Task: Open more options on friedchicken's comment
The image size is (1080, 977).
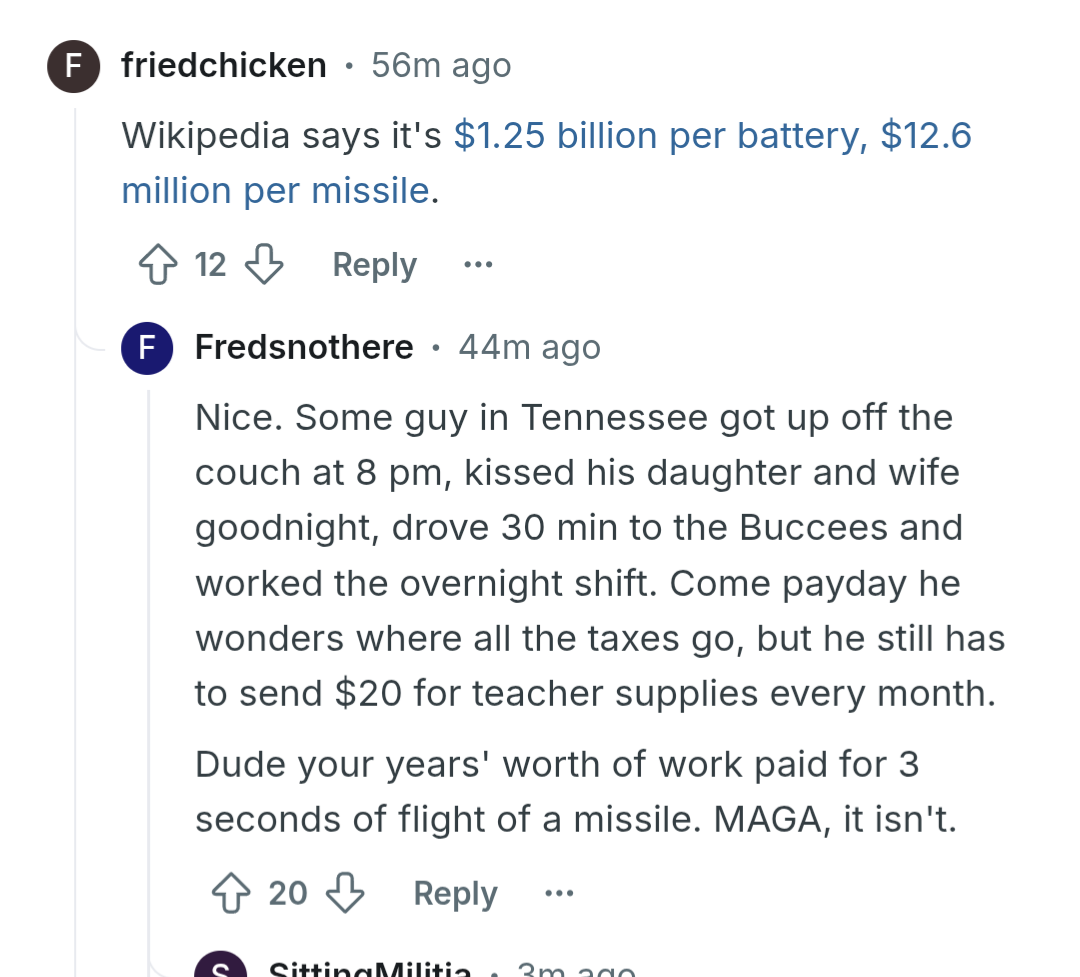Action: [x=478, y=265]
